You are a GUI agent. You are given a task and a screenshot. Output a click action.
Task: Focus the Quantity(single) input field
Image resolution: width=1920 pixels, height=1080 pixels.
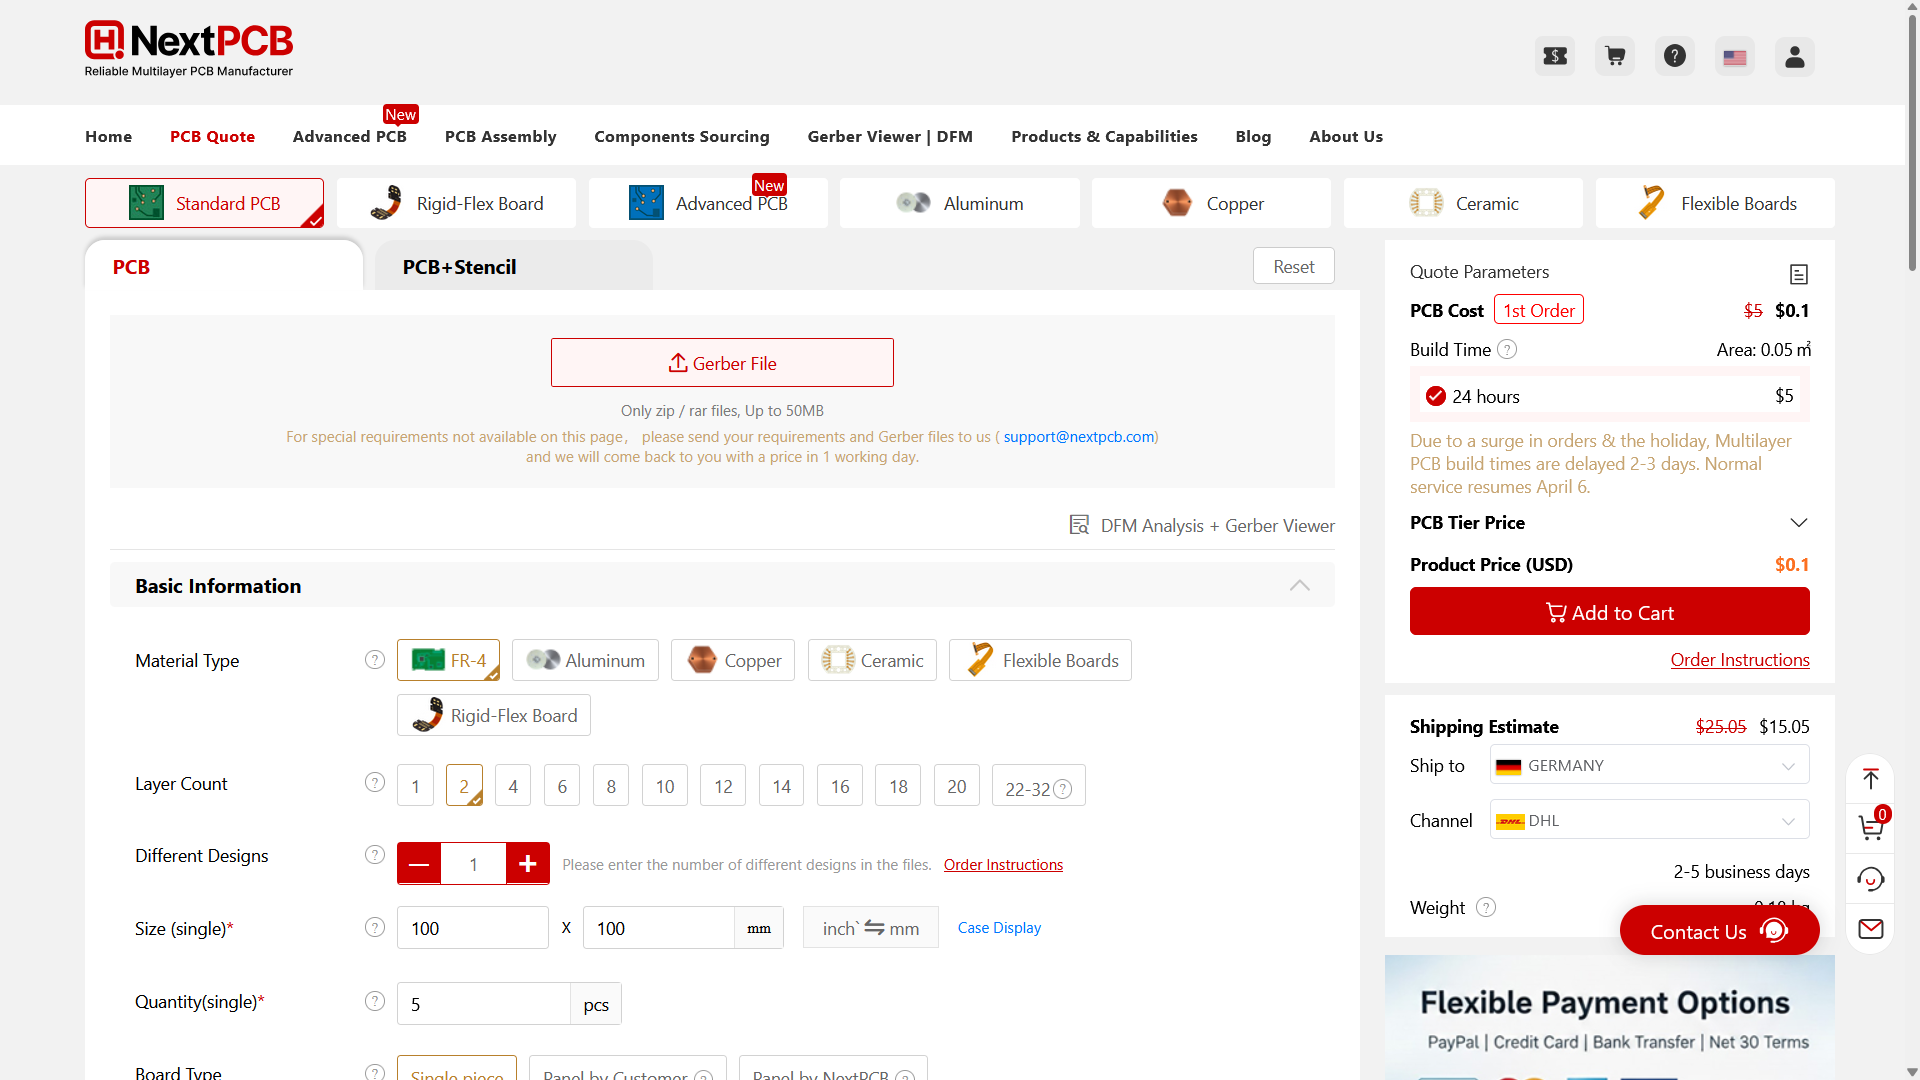tap(484, 1003)
